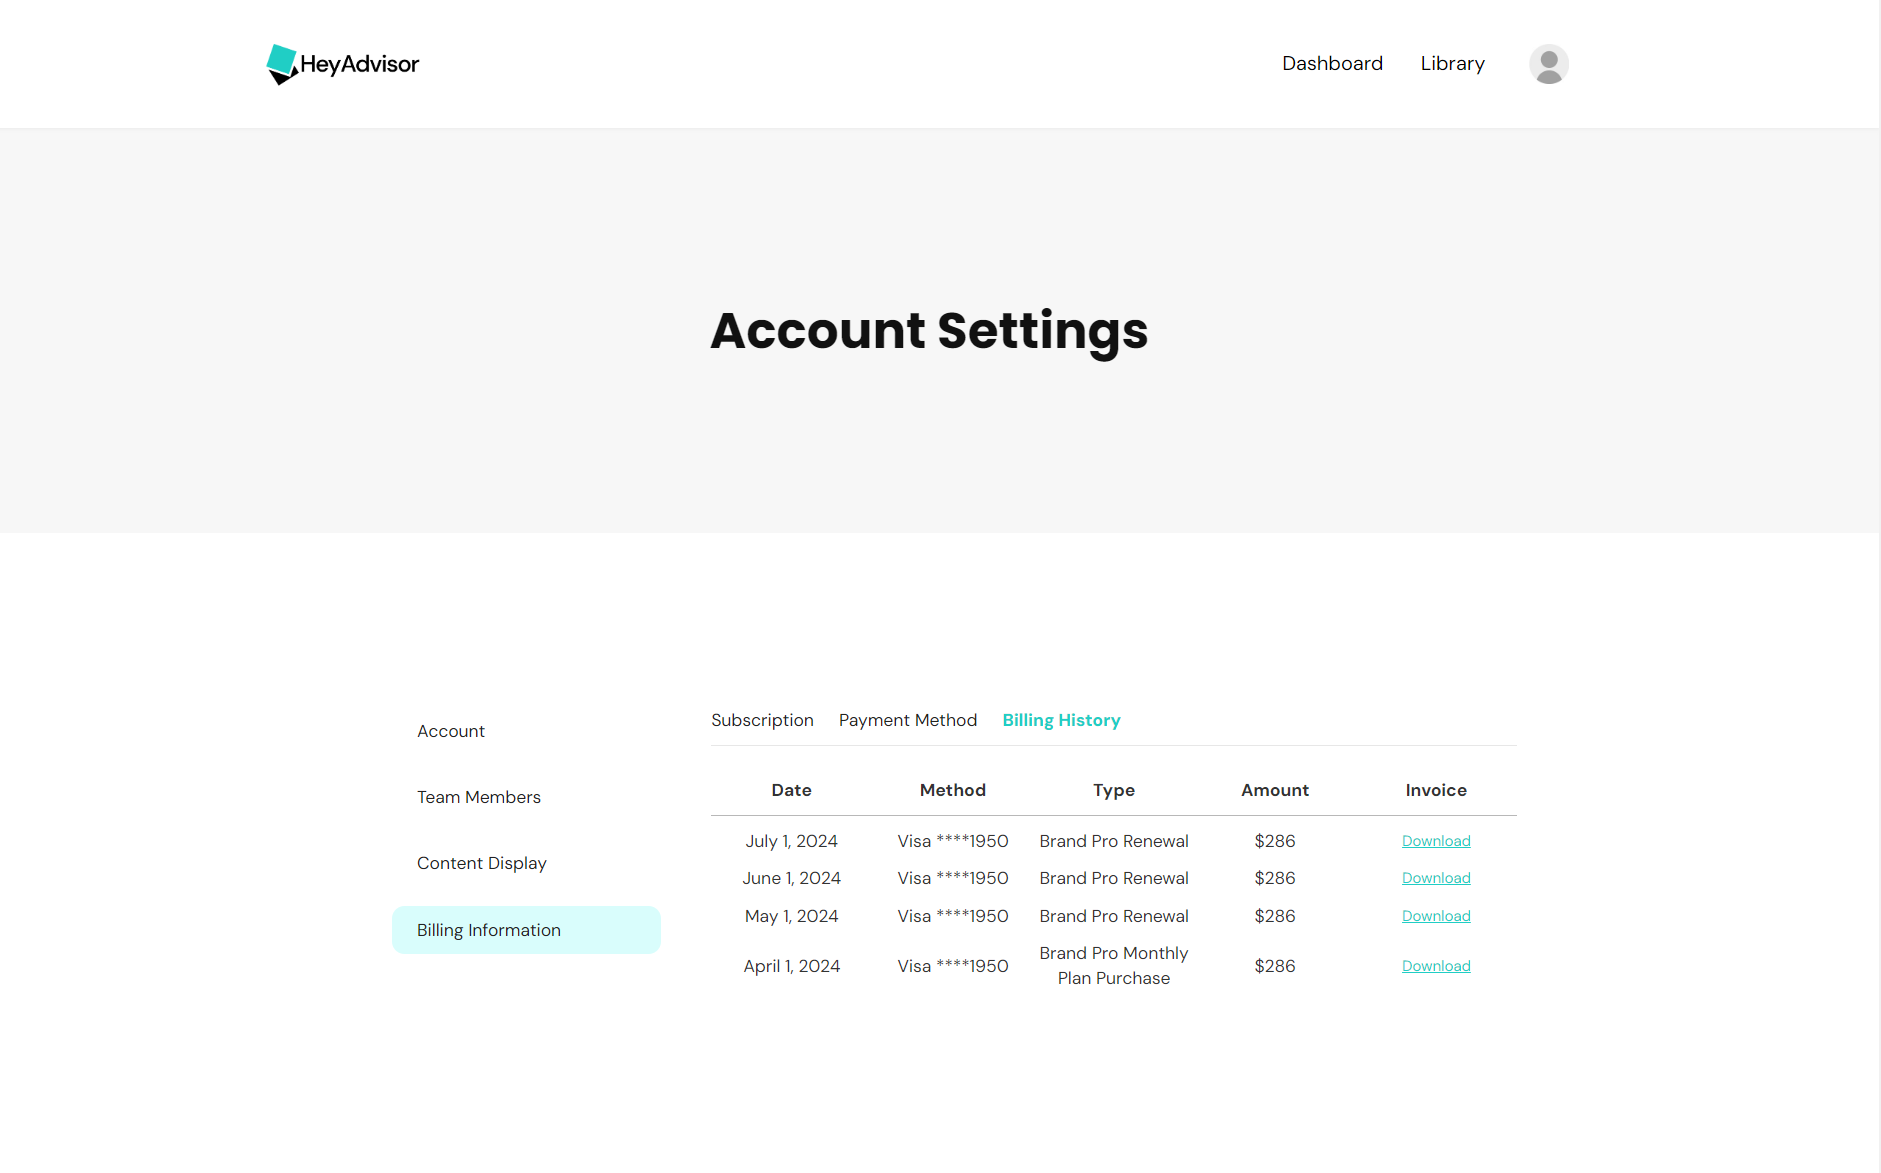1881x1173 pixels.
Task: Click the HeyAdvisor logo
Action: pos(342,64)
